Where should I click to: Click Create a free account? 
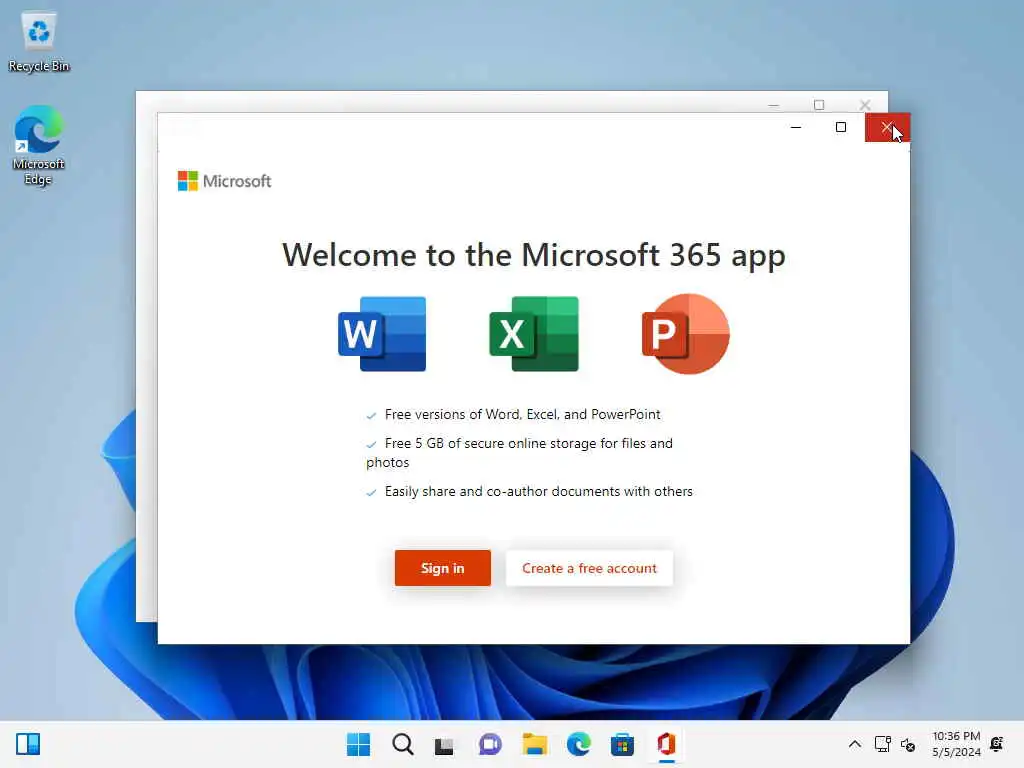589,568
